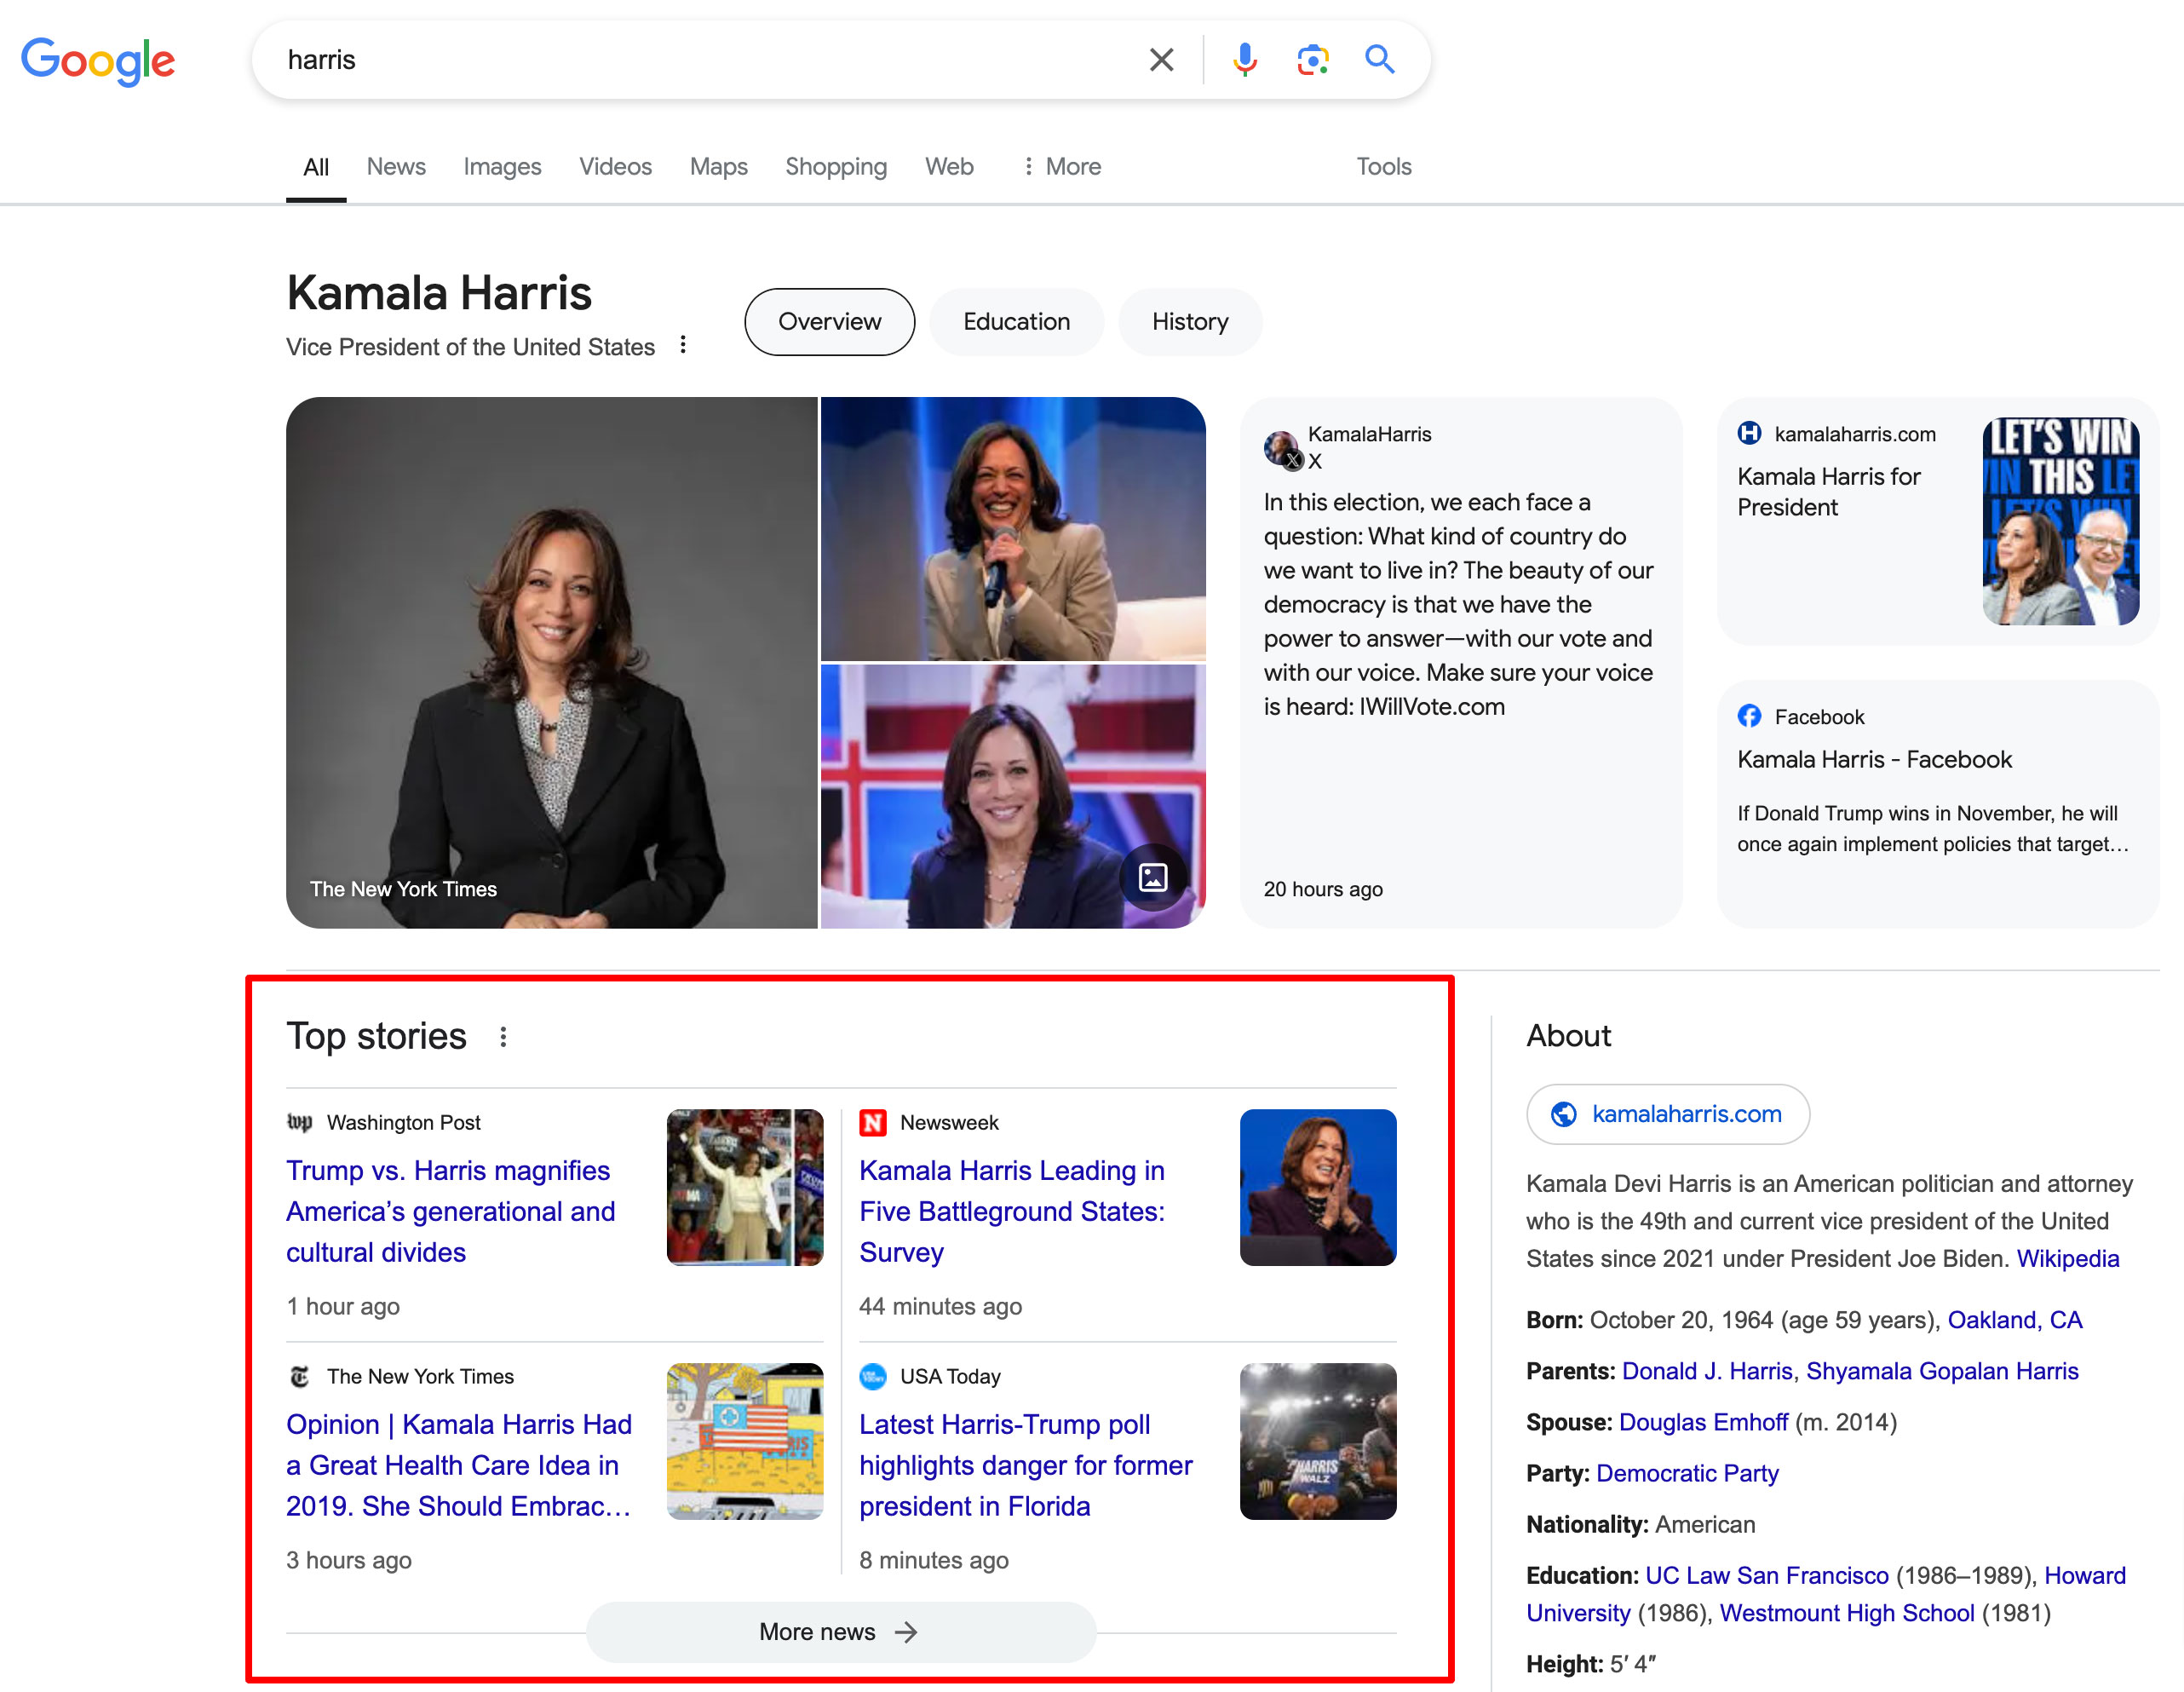
Task: Open options beside Vice President of the United States
Action: pos(683,344)
